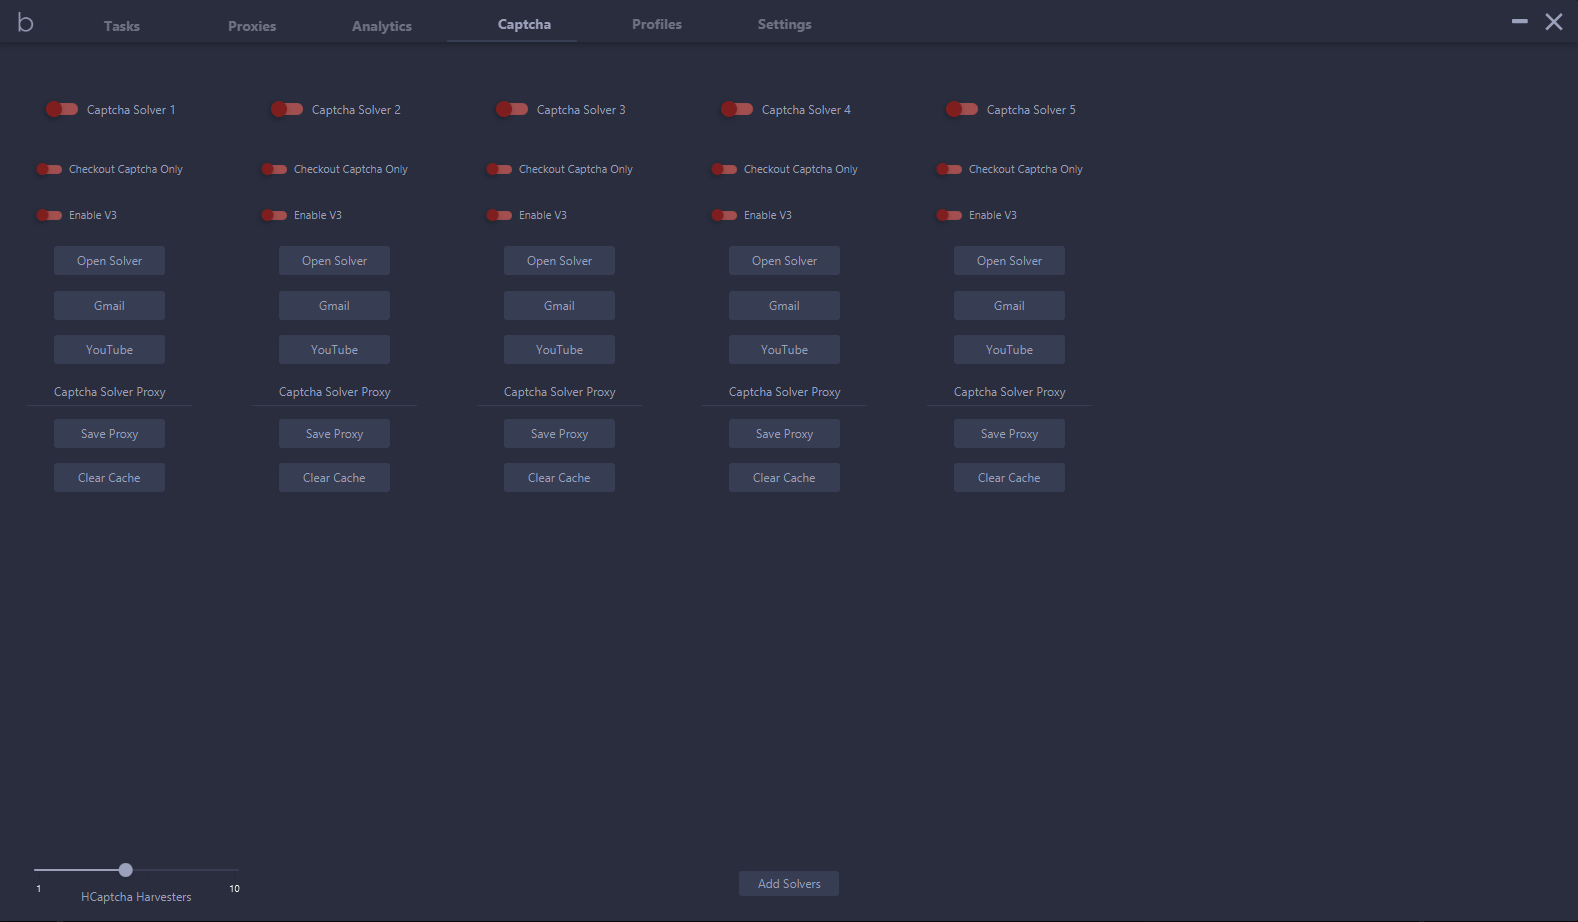Focus the Captcha Solver Proxy field for Solver 2
This screenshot has height=922, width=1578.
tap(334, 392)
